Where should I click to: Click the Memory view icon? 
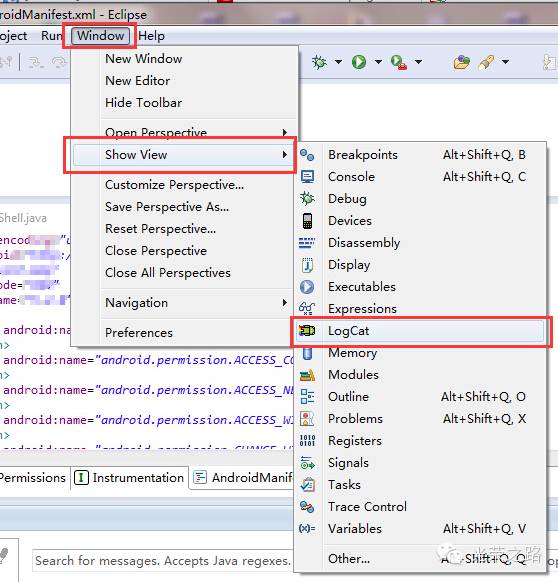pyautogui.click(x=307, y=353)
